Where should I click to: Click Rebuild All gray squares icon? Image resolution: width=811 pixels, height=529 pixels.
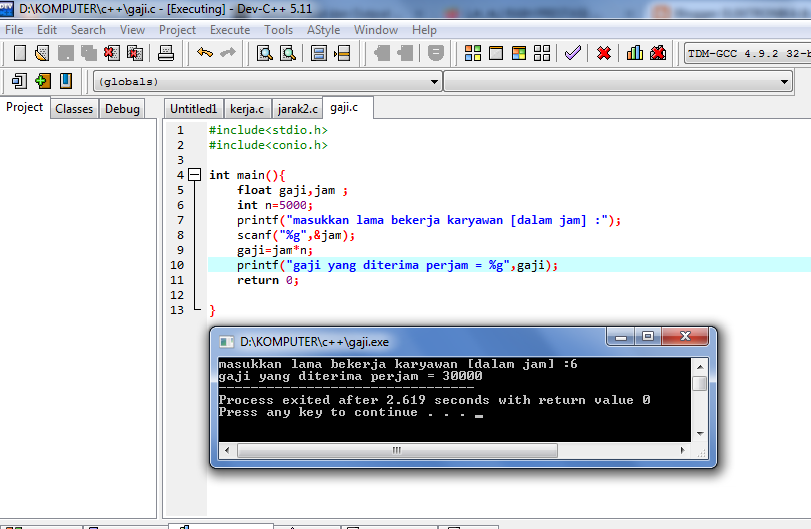pyautogui.click(x=542, y=53)
